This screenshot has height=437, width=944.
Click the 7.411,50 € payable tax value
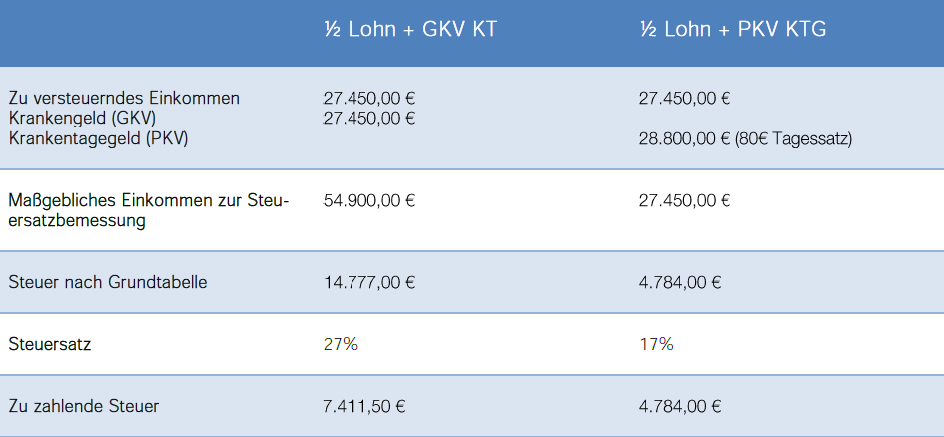[364, 406]
